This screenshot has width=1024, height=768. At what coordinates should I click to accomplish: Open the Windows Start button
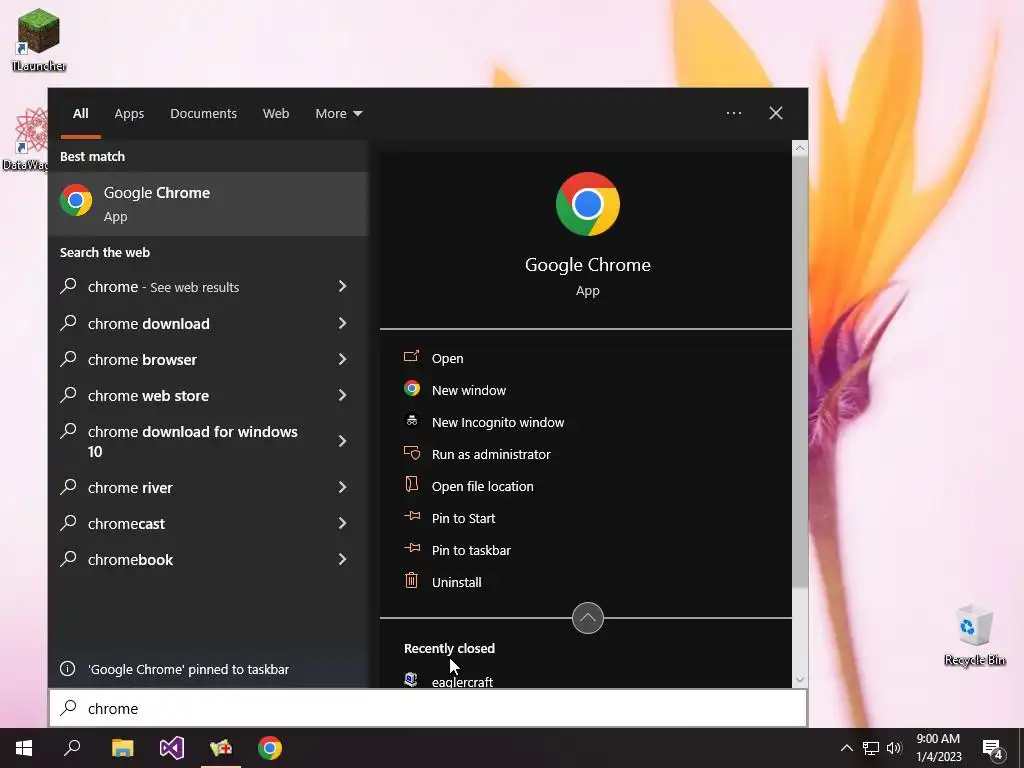click(24, 748)
